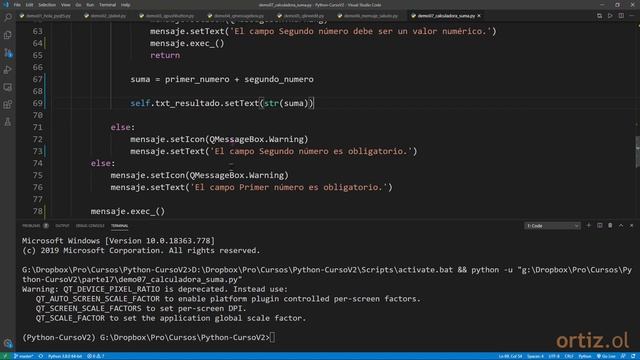The image size is (640, 360).
Task: Close the terminal panel
Action: click(x=632, y=226)
